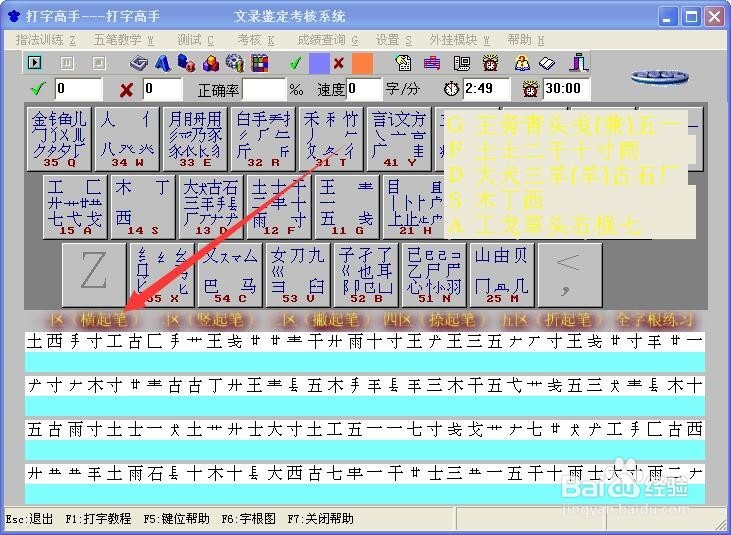Click the 13 D key
Screen dimensions: 731x535
click(211, 207)
